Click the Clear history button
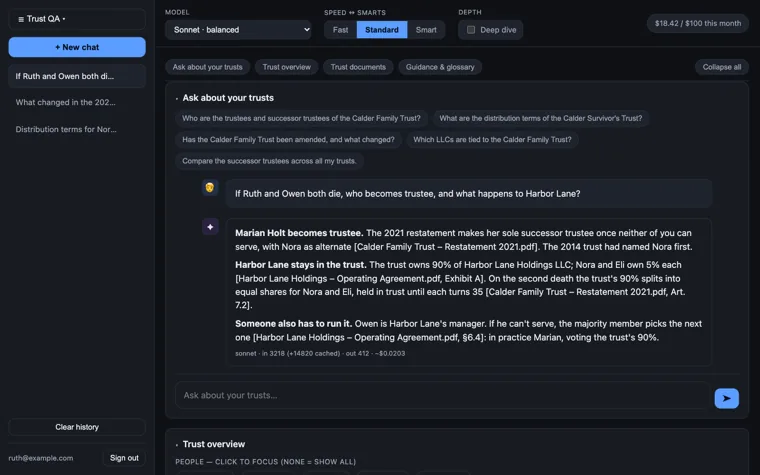 77,427
